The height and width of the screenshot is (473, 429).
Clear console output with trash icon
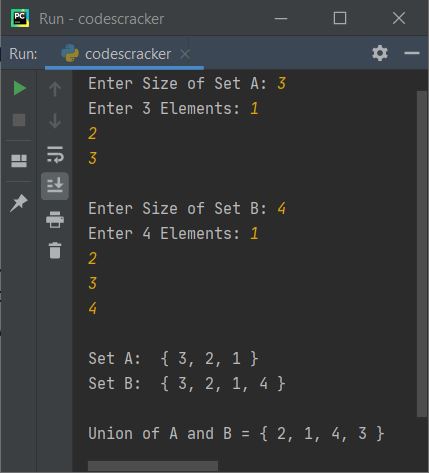pyautogui.click(x=55, y=250)
